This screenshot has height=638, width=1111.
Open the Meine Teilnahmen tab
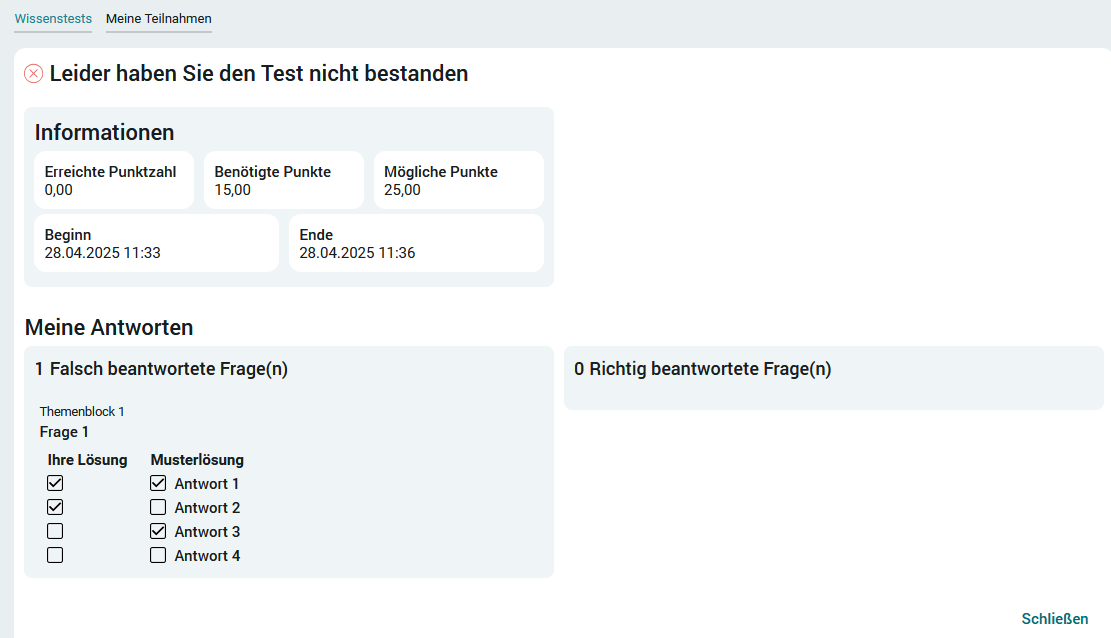tap(159, 19)
